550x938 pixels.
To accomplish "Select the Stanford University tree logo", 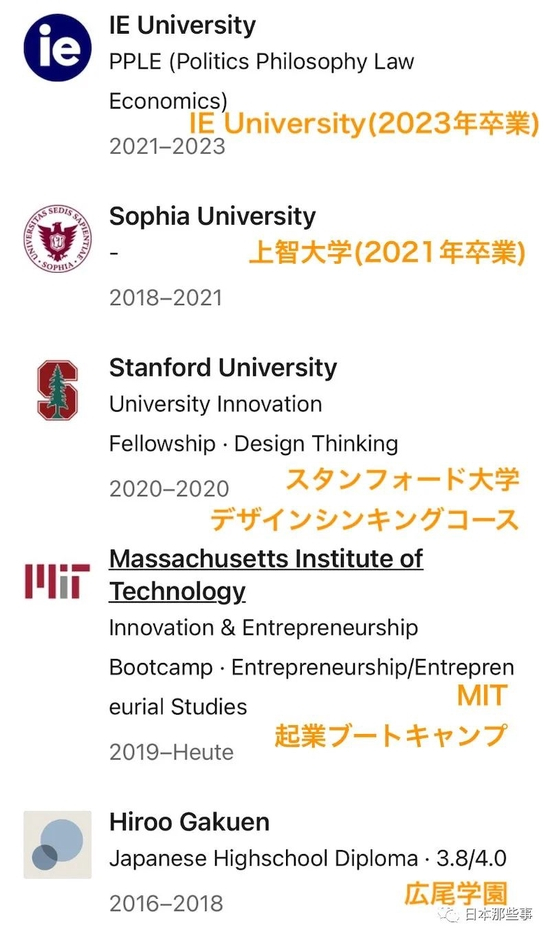I will tap(57, 389).
